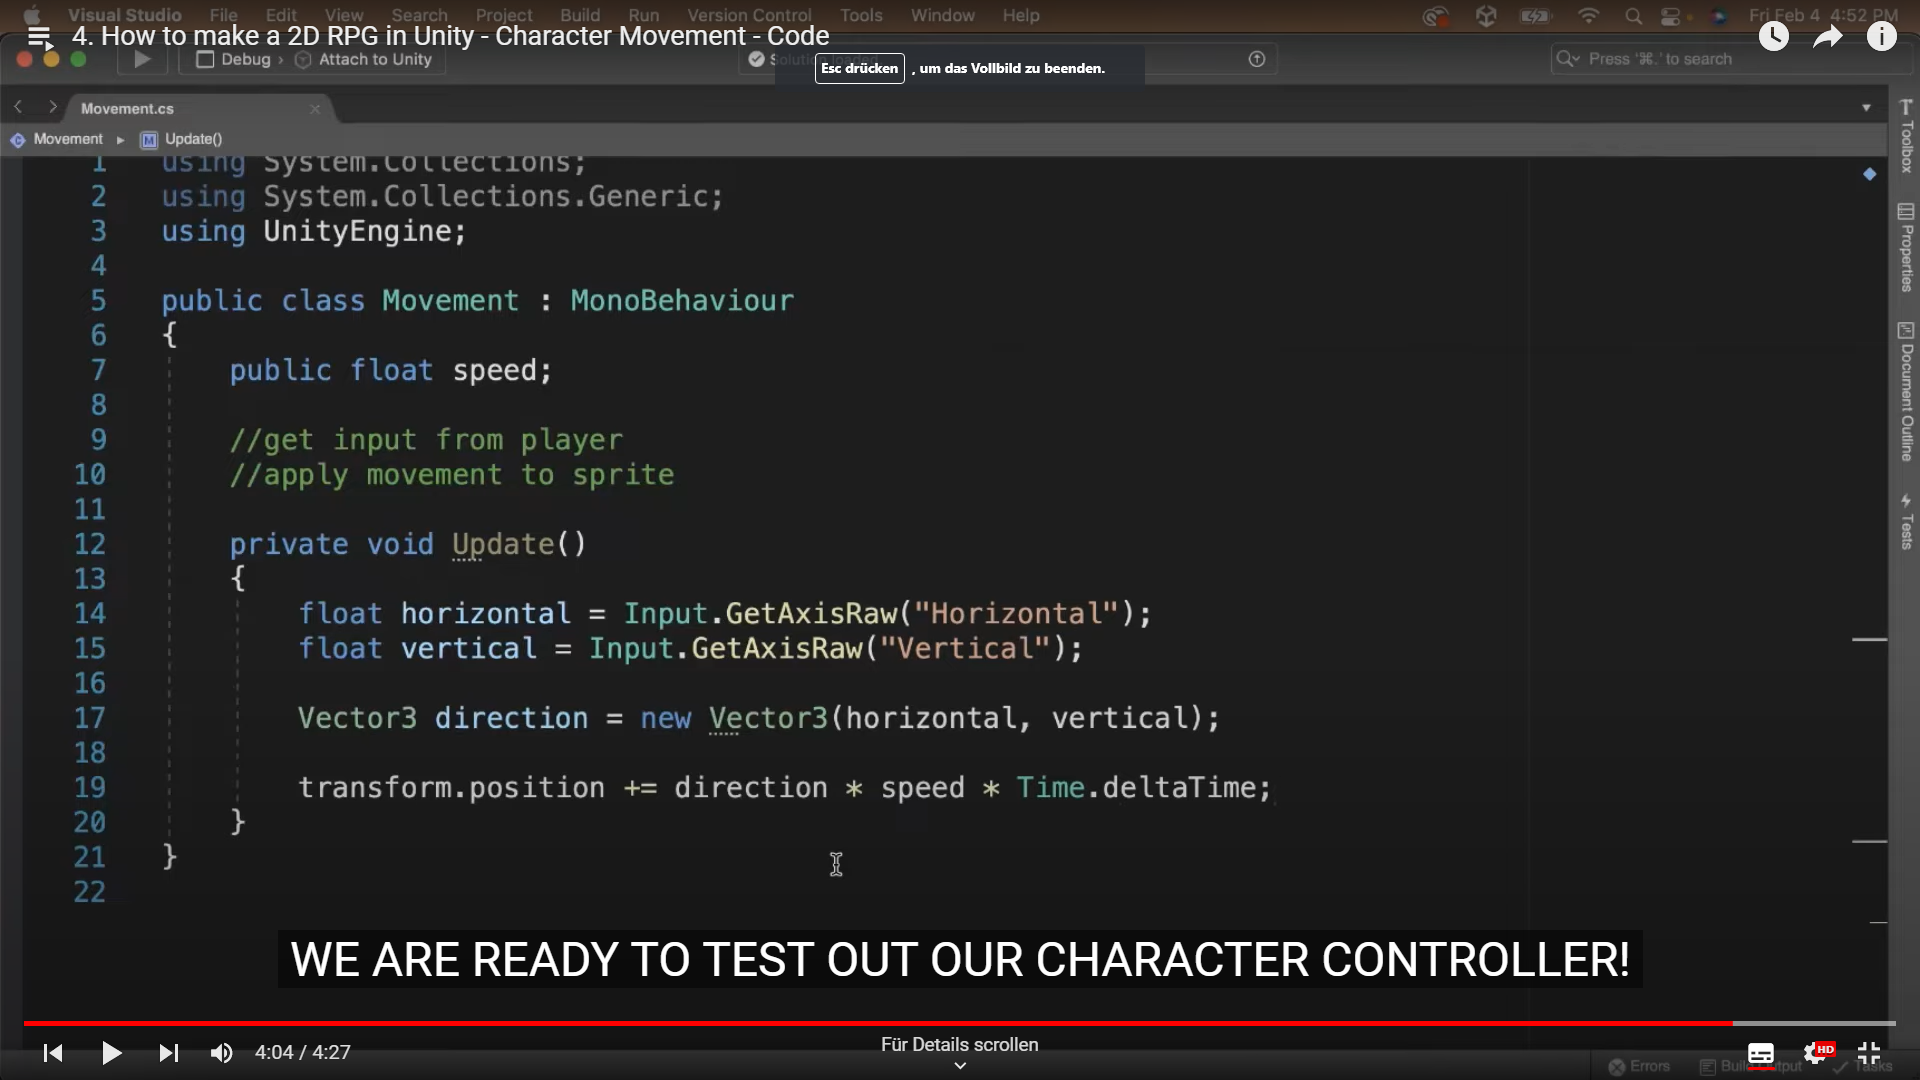Run the project with the play button
The image size is (1920, 1080).
click(141, 59)
